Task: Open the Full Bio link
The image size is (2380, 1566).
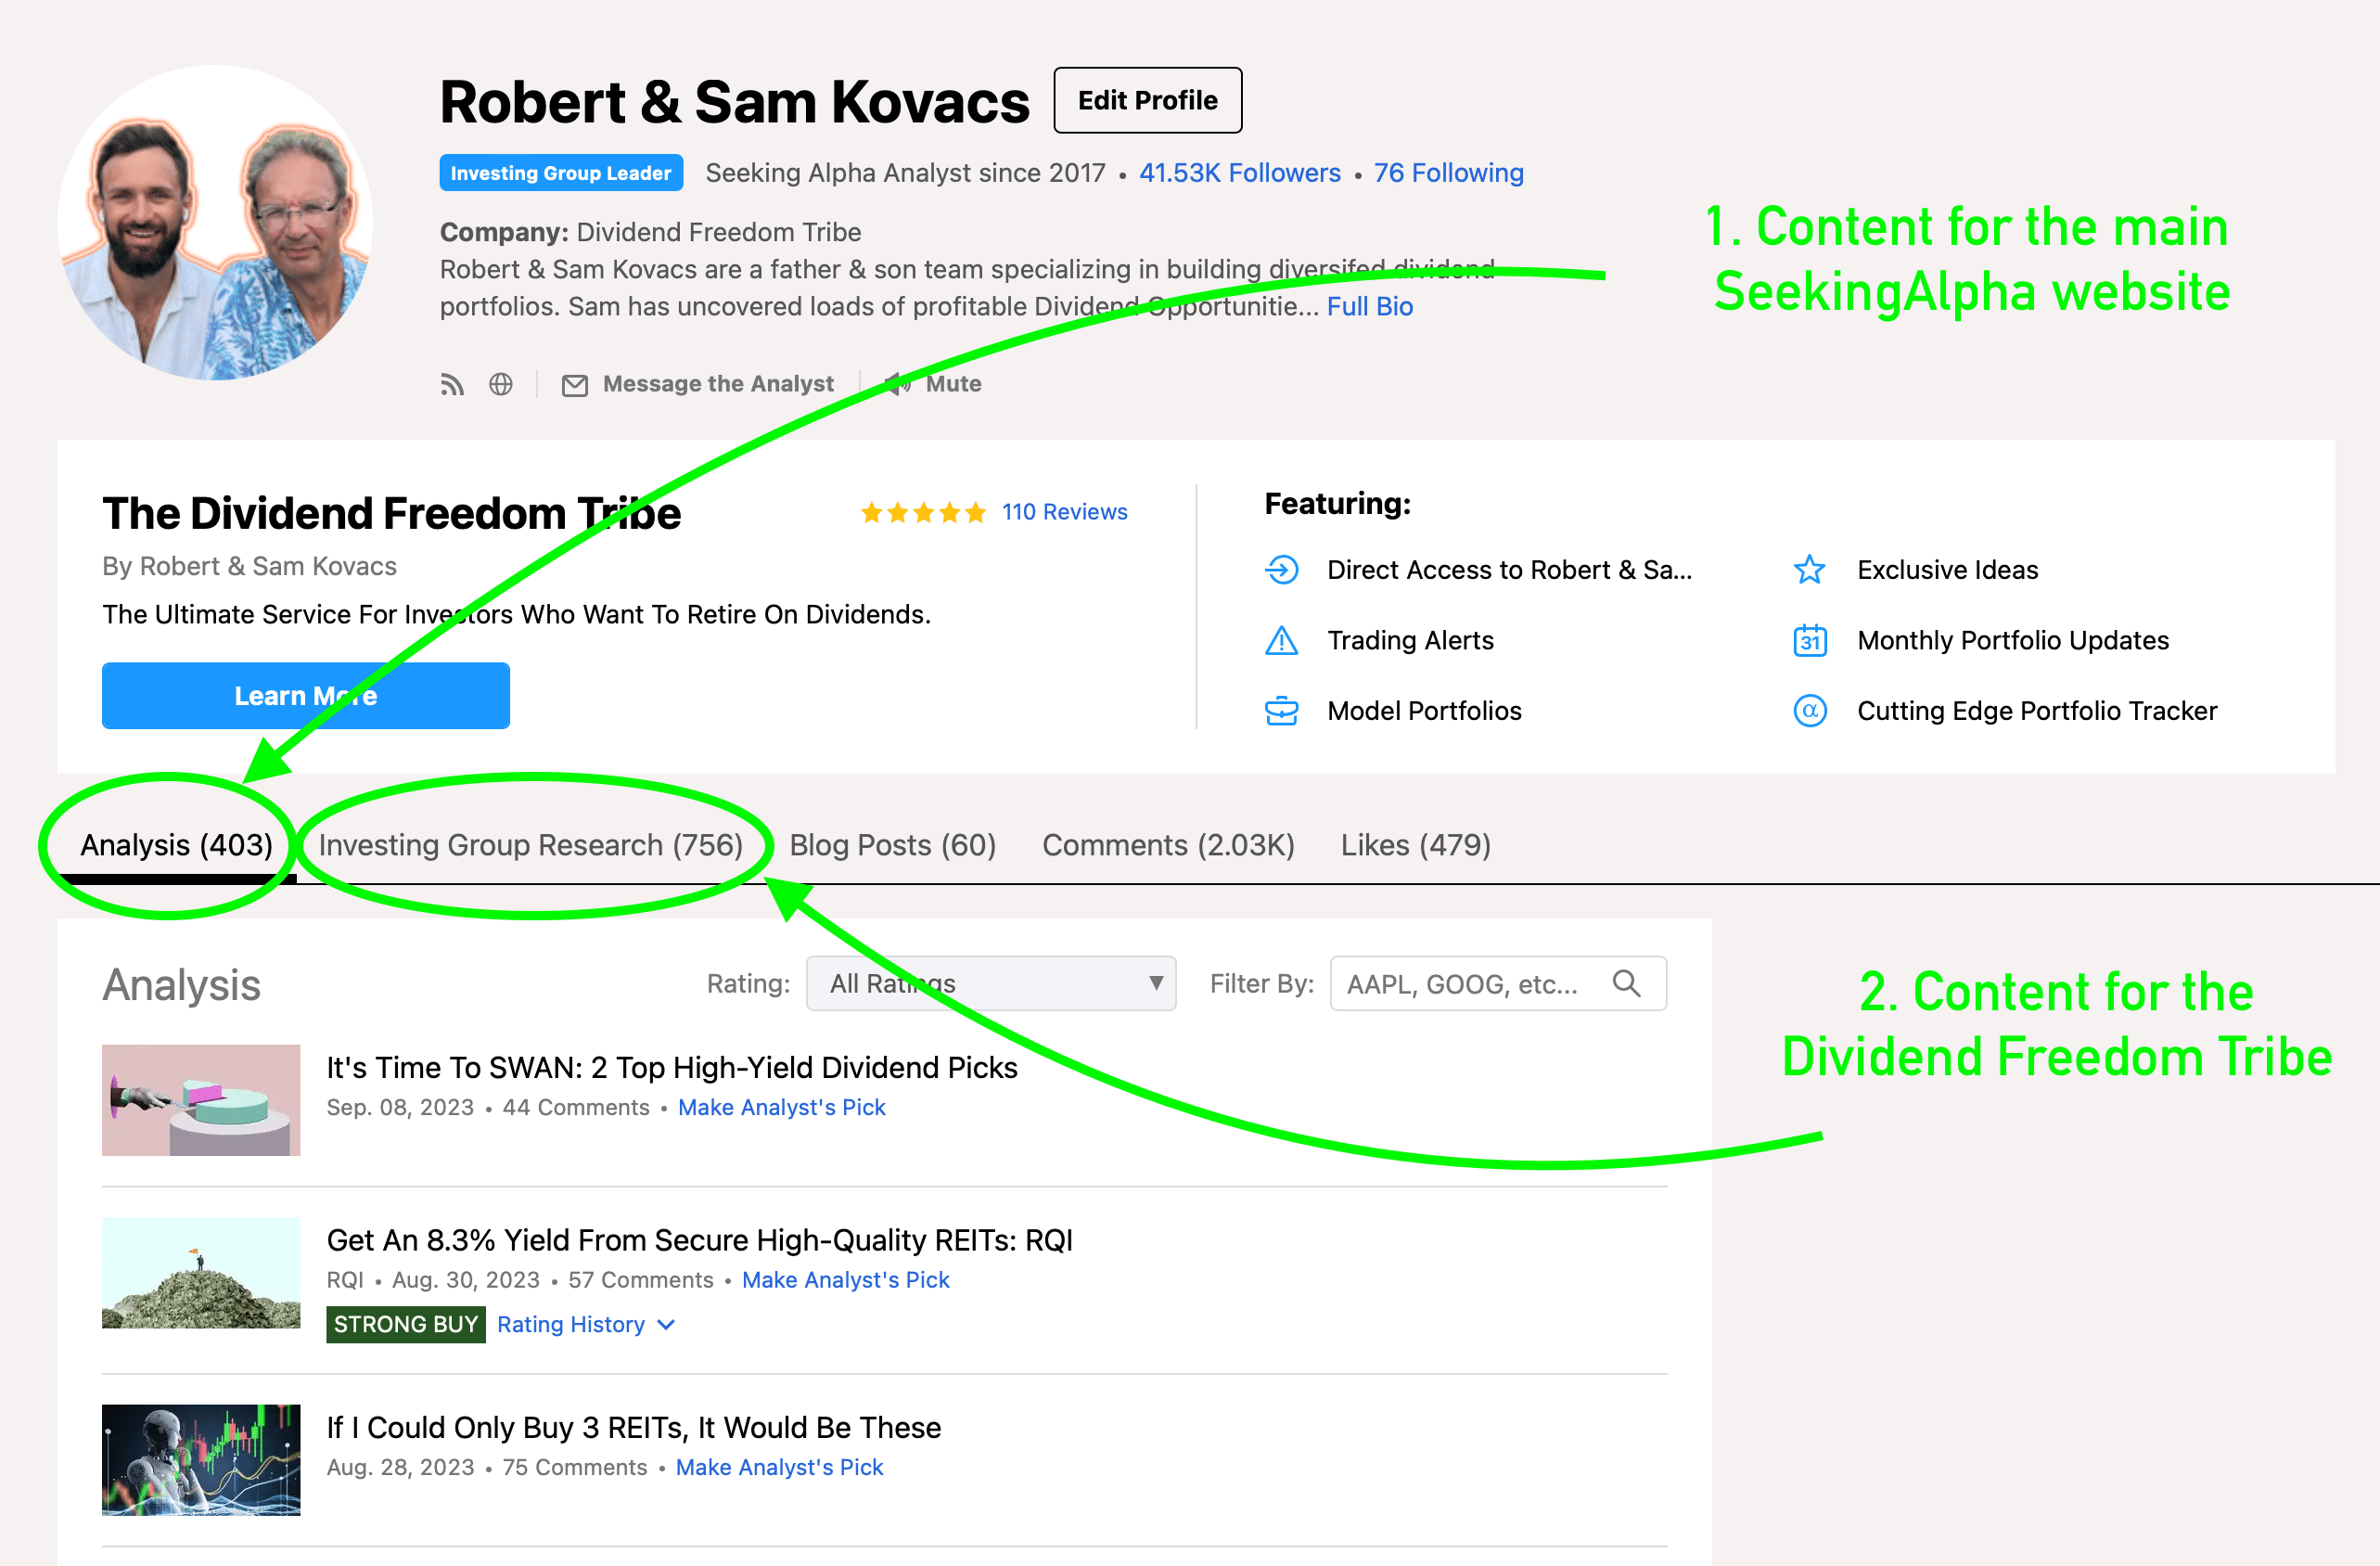Action: [x=1369, y=306]
